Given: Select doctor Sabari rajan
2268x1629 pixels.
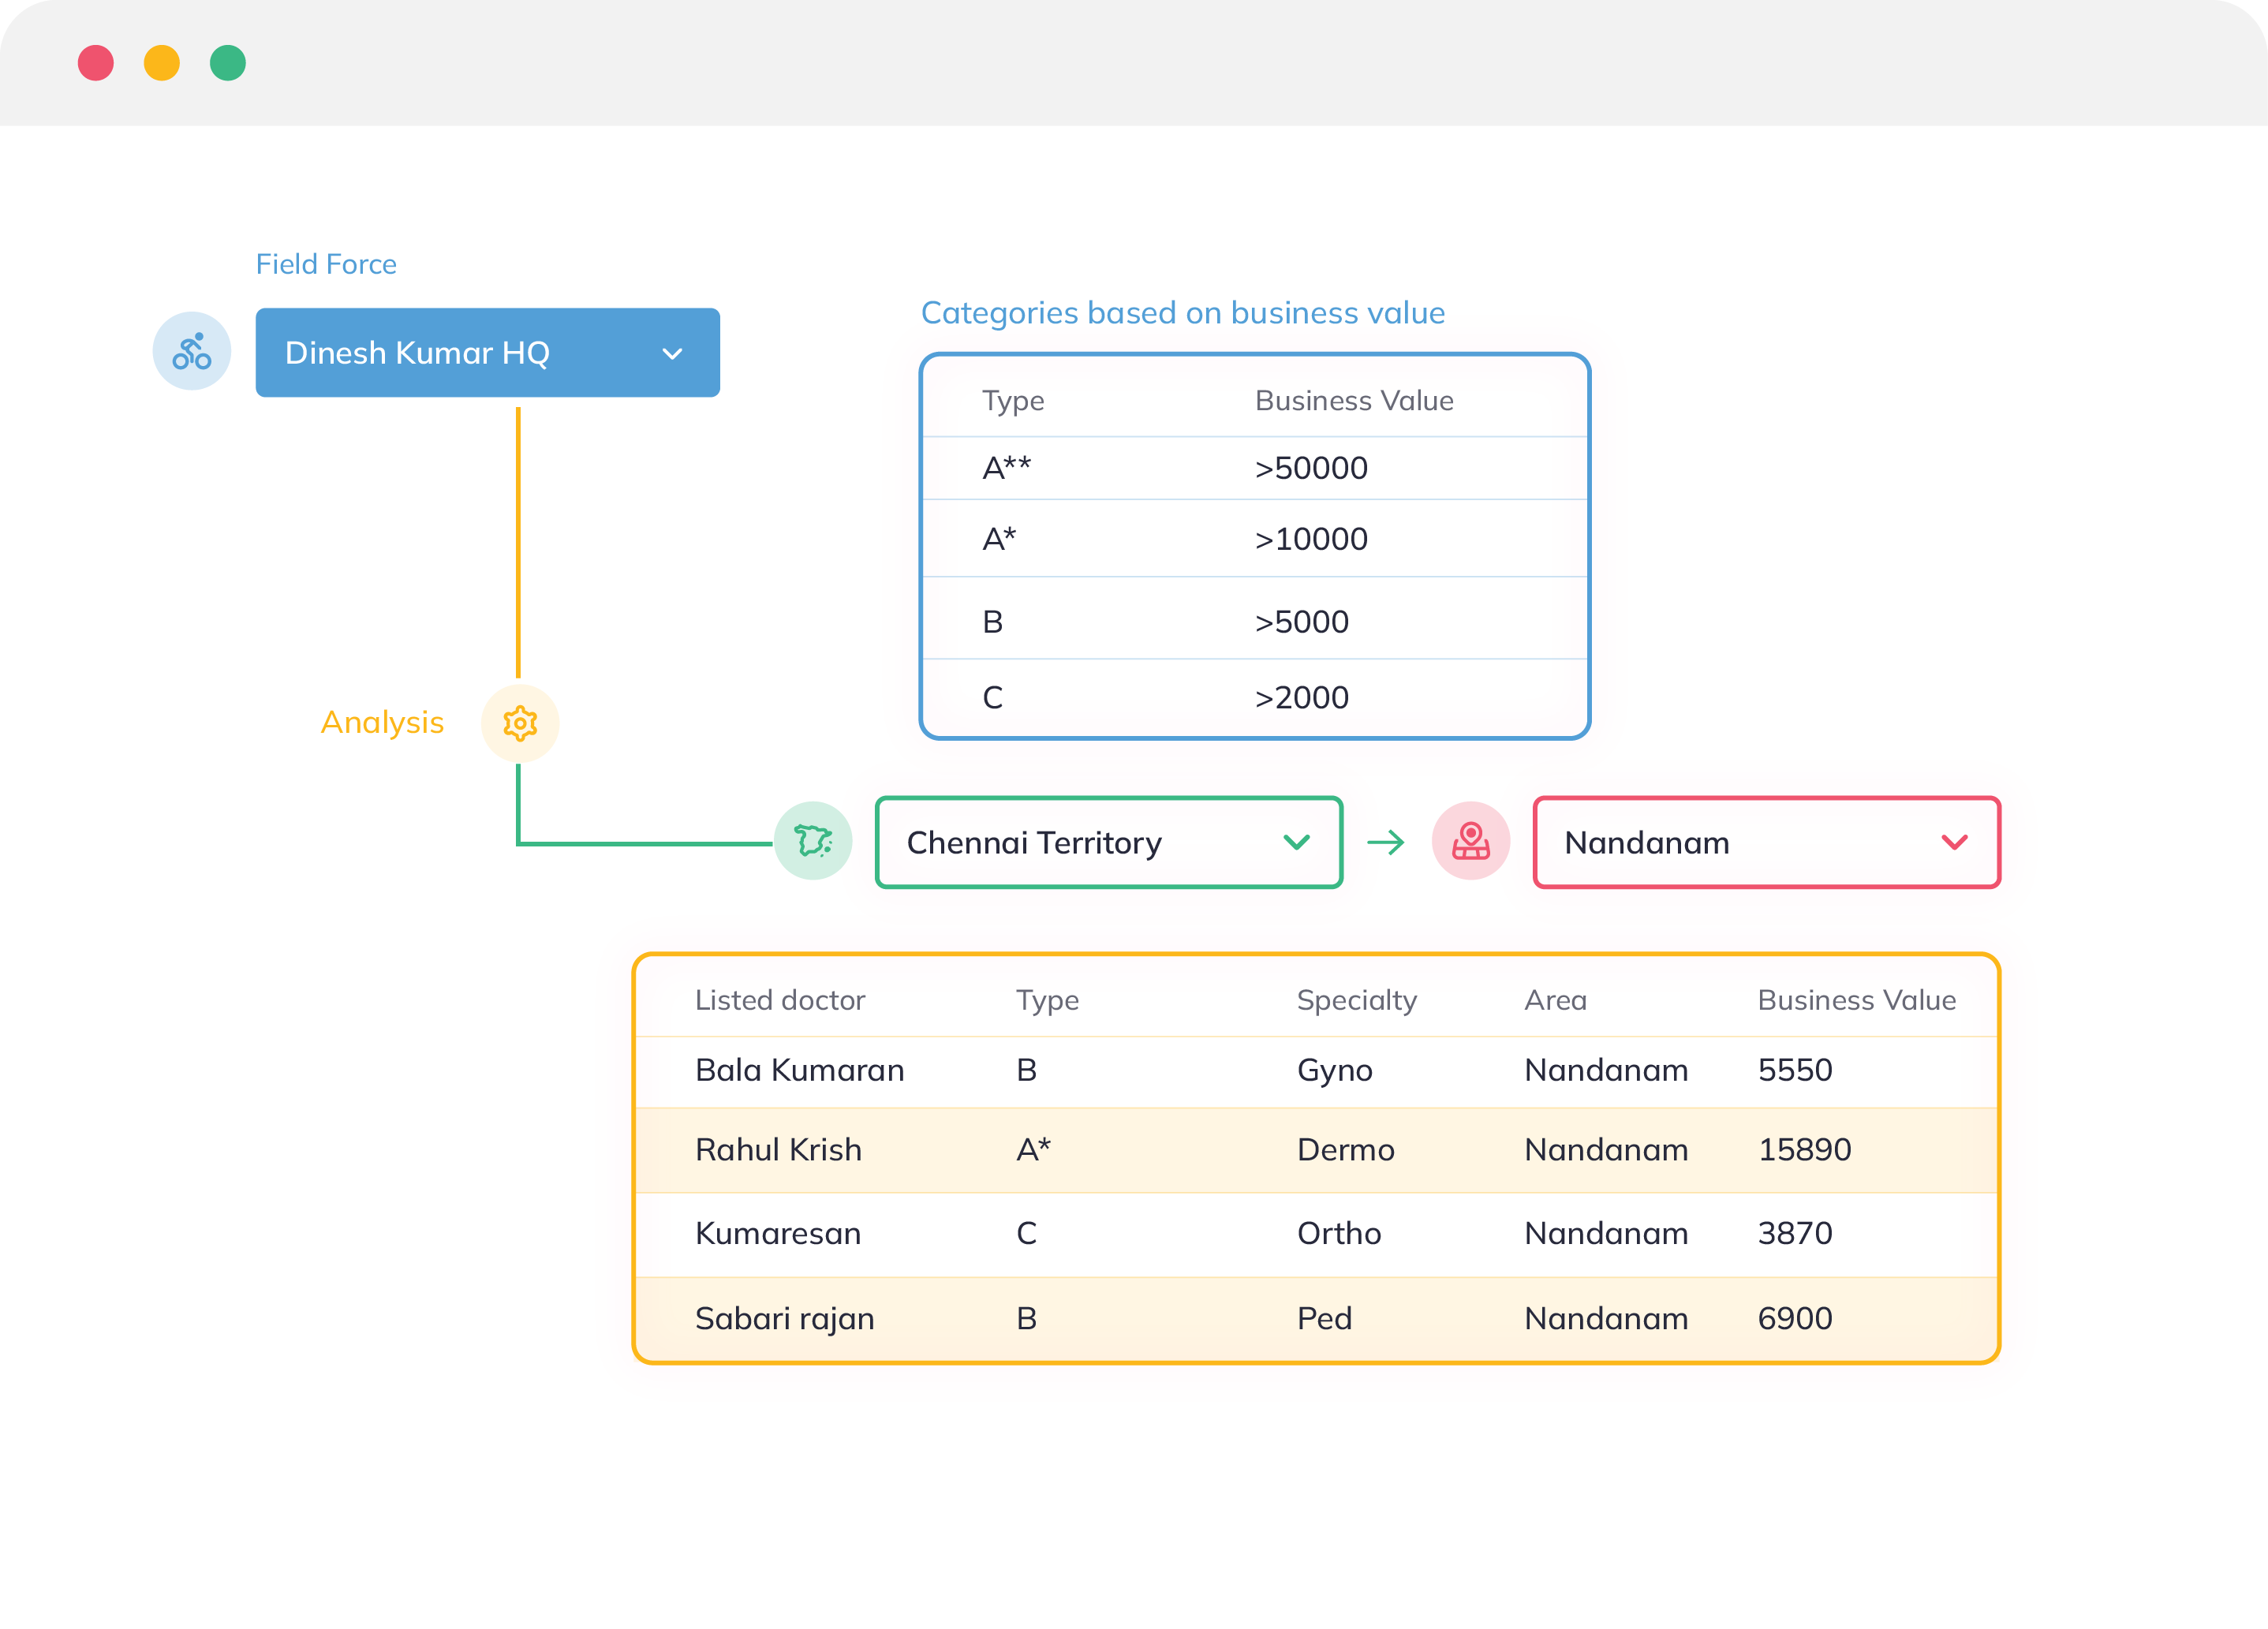Looking at the screenshot, I should 784,1319.
